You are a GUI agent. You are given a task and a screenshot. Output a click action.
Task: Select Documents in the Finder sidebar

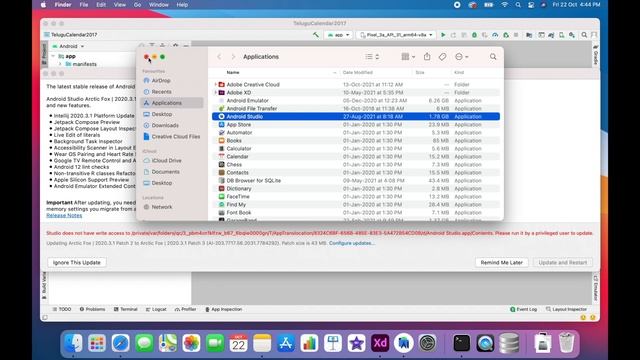(165, 172)
